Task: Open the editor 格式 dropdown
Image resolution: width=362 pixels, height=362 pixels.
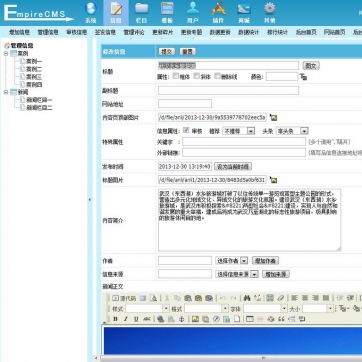Action: pos(206,309)
